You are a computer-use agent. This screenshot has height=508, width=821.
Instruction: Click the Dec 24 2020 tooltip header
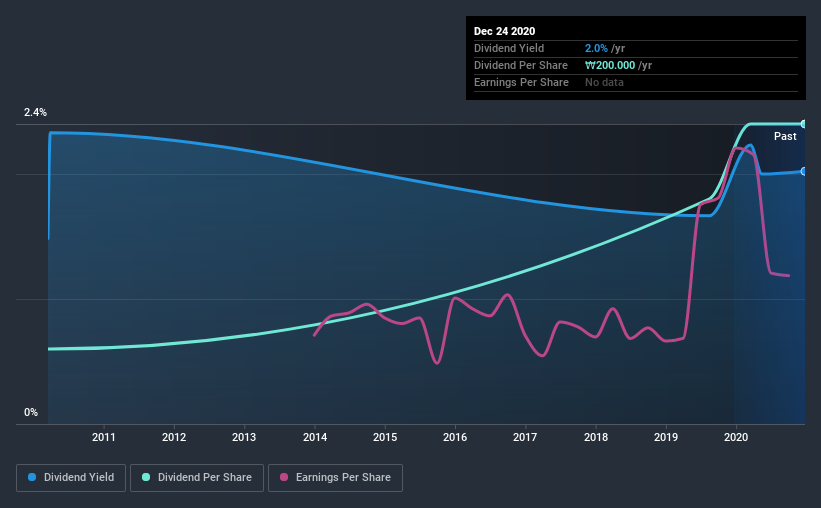[504, 31]
